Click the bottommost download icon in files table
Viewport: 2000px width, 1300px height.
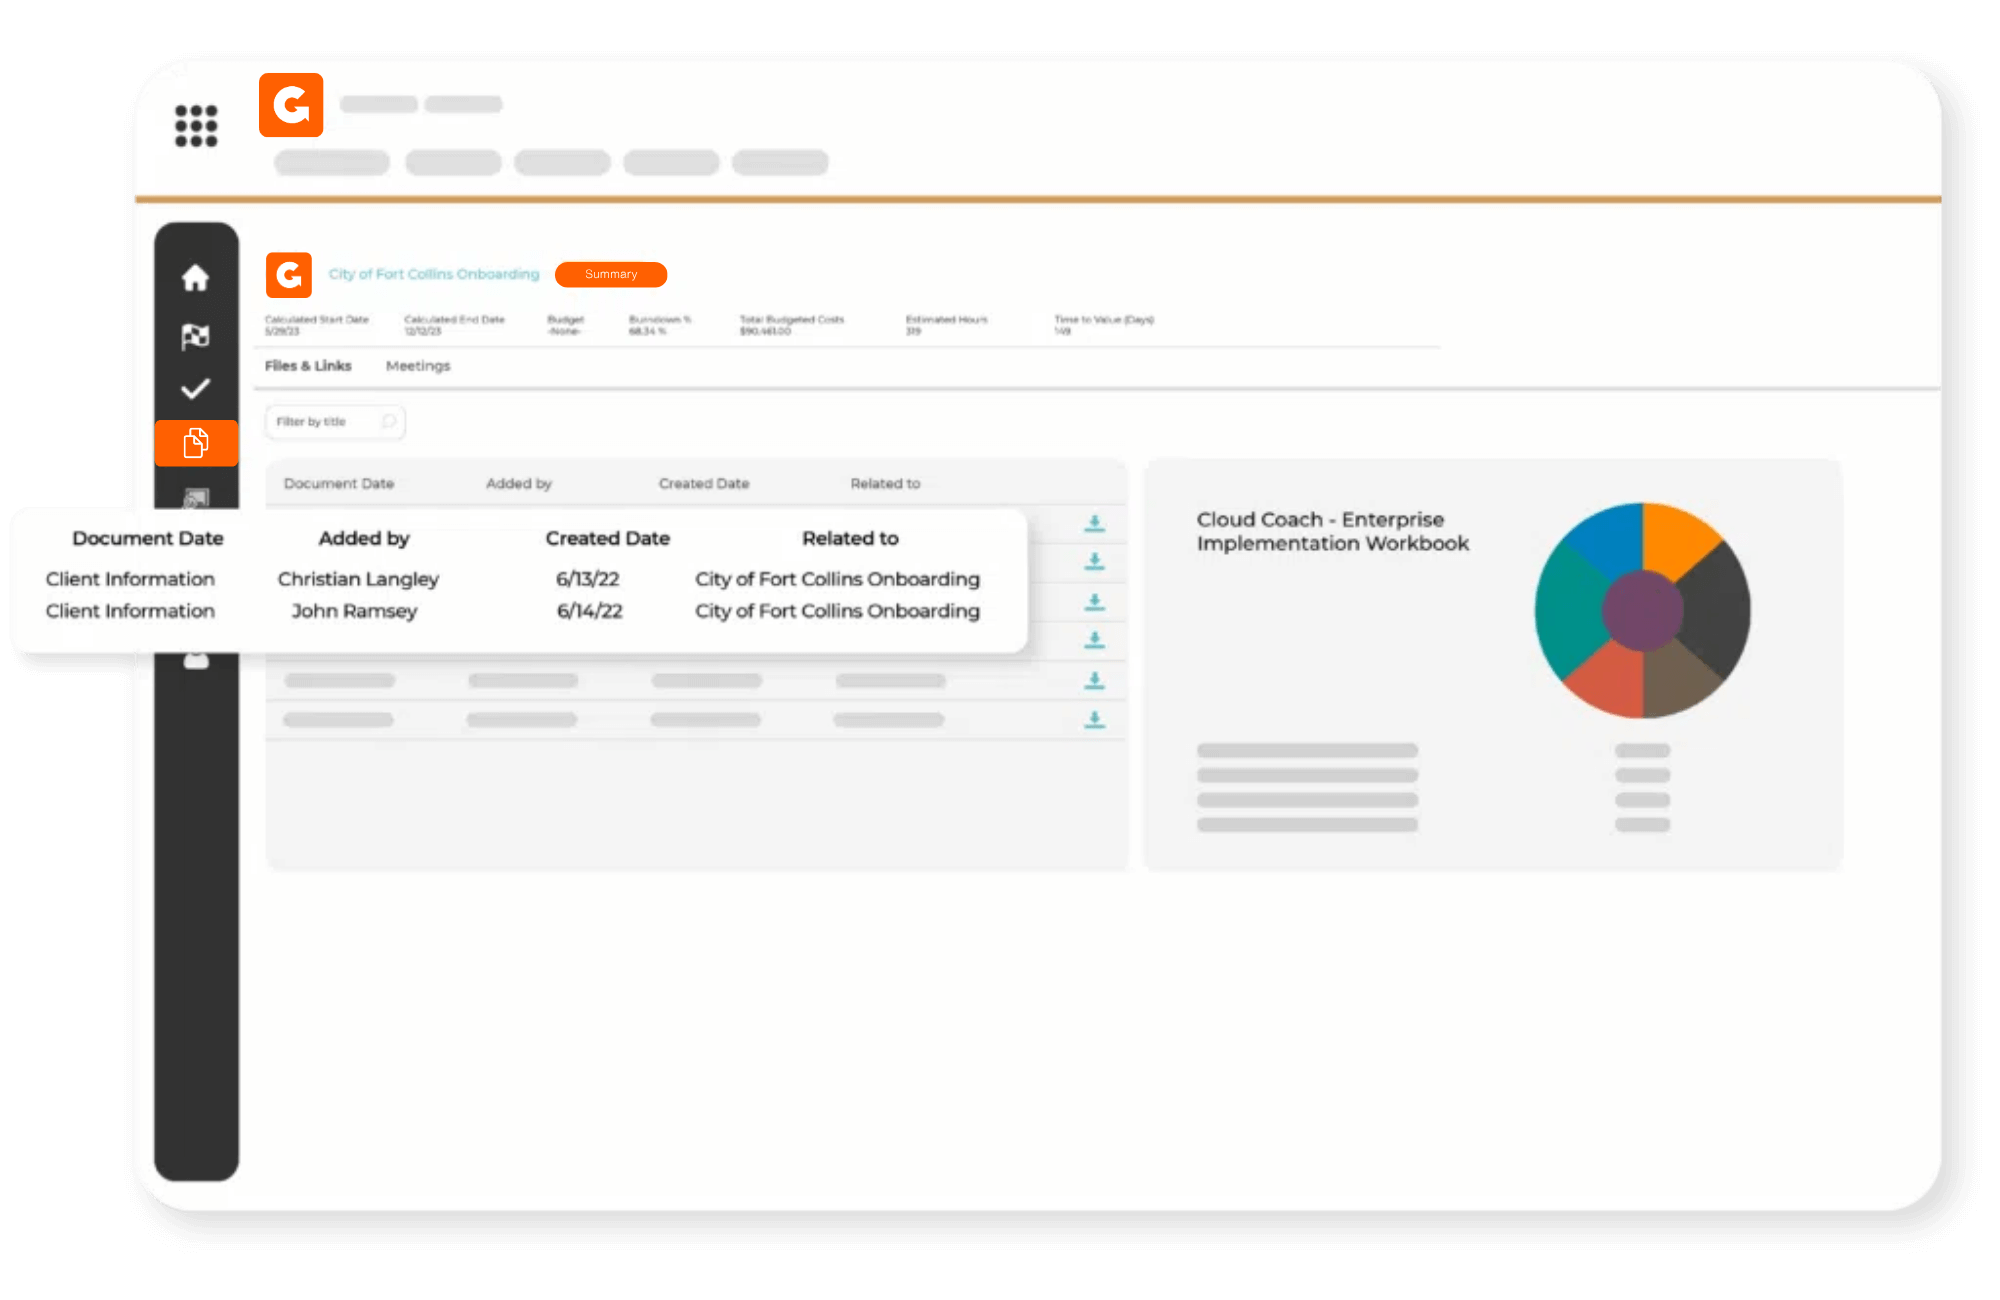(1095, 720)
